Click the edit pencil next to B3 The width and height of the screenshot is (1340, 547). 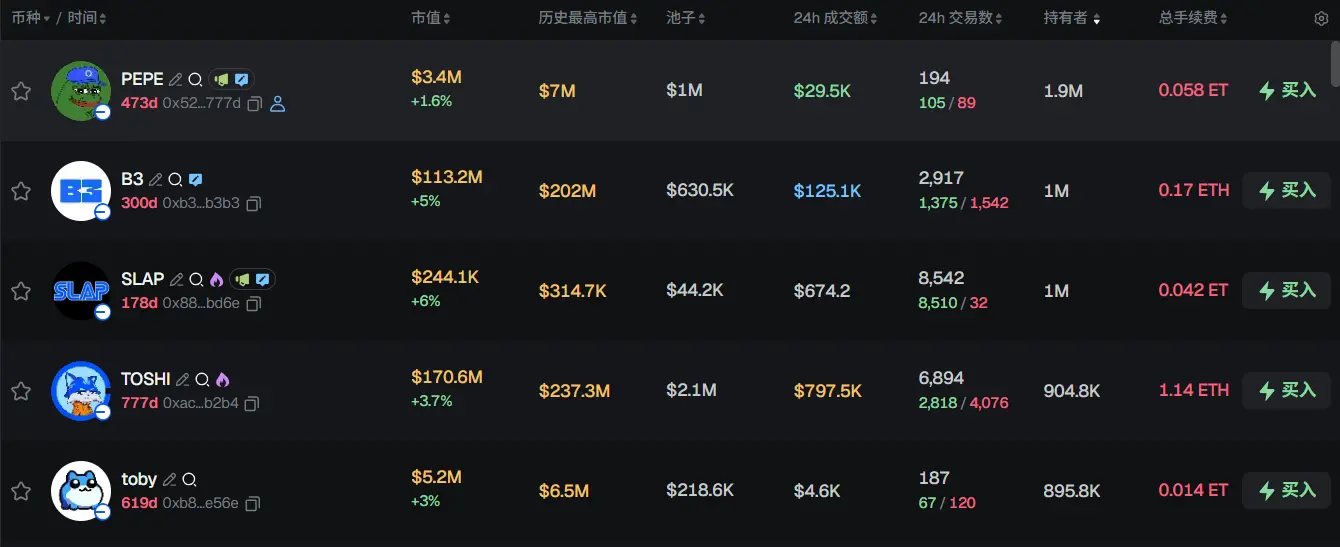[x=155, y=180]
